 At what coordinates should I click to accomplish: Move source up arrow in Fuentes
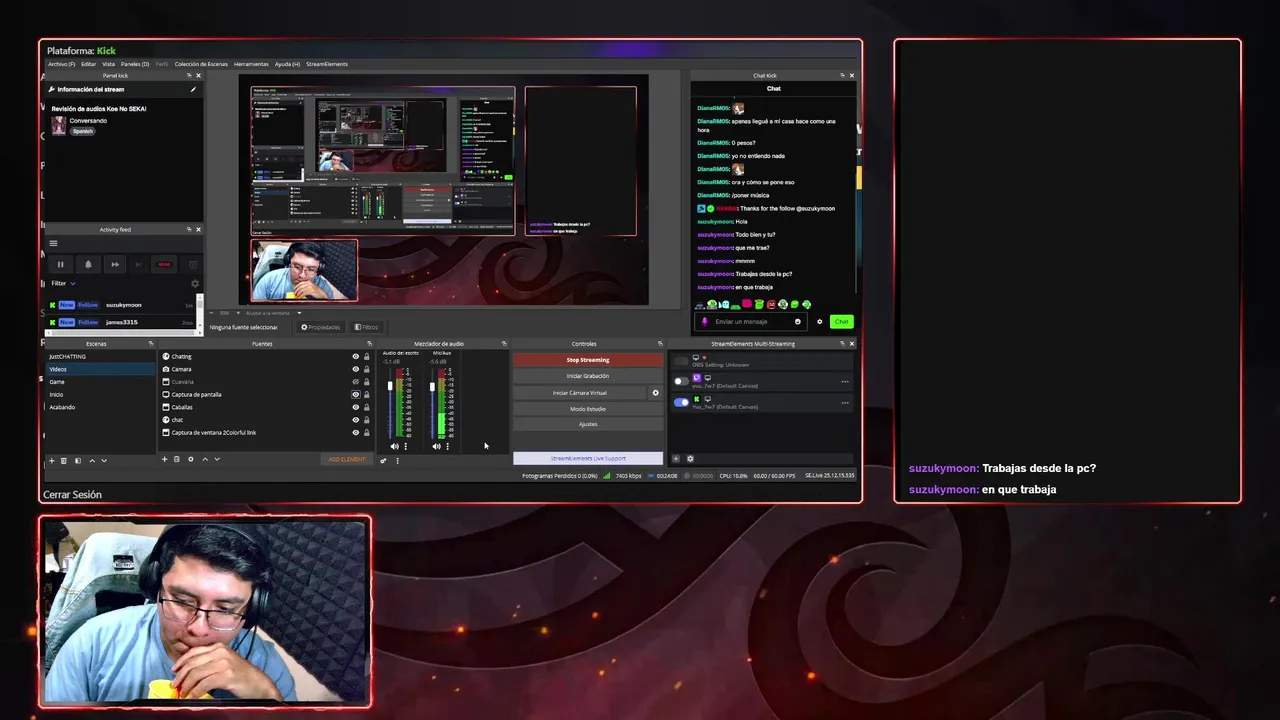pos(205,459)
